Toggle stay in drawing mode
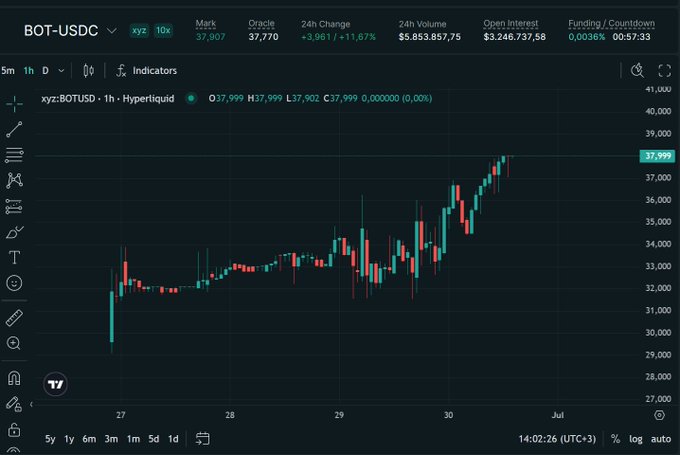Image resolution: width=680 pixels, height=455 pixels. [x=13, y=404]
